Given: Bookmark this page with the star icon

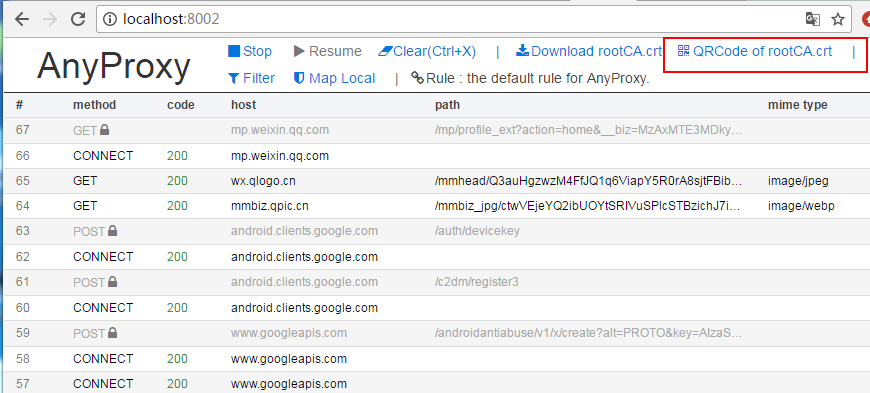Looking at the screenshot, I should 838,19.
